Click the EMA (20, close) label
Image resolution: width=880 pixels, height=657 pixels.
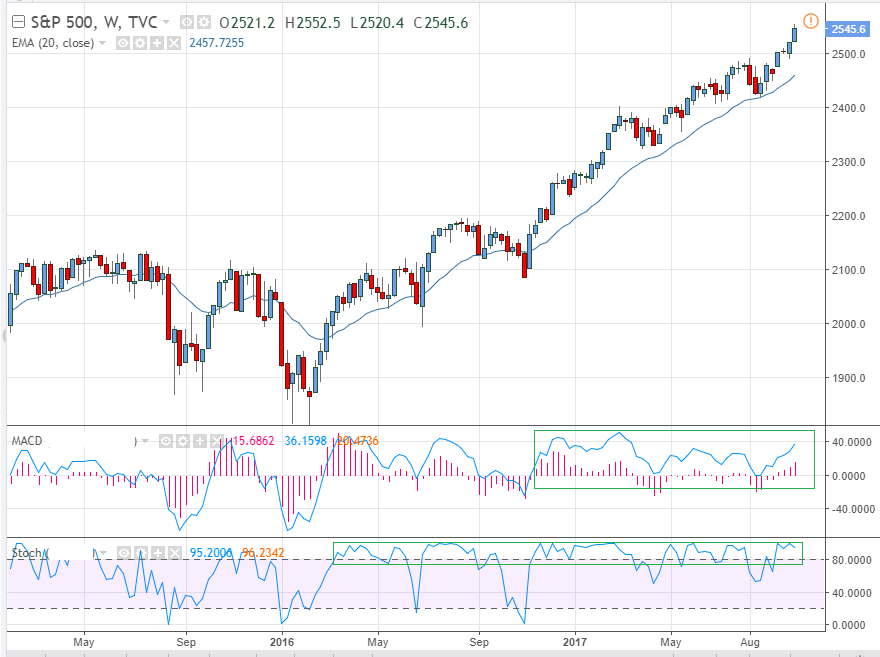pyautogui.click(x=53, y=43)
